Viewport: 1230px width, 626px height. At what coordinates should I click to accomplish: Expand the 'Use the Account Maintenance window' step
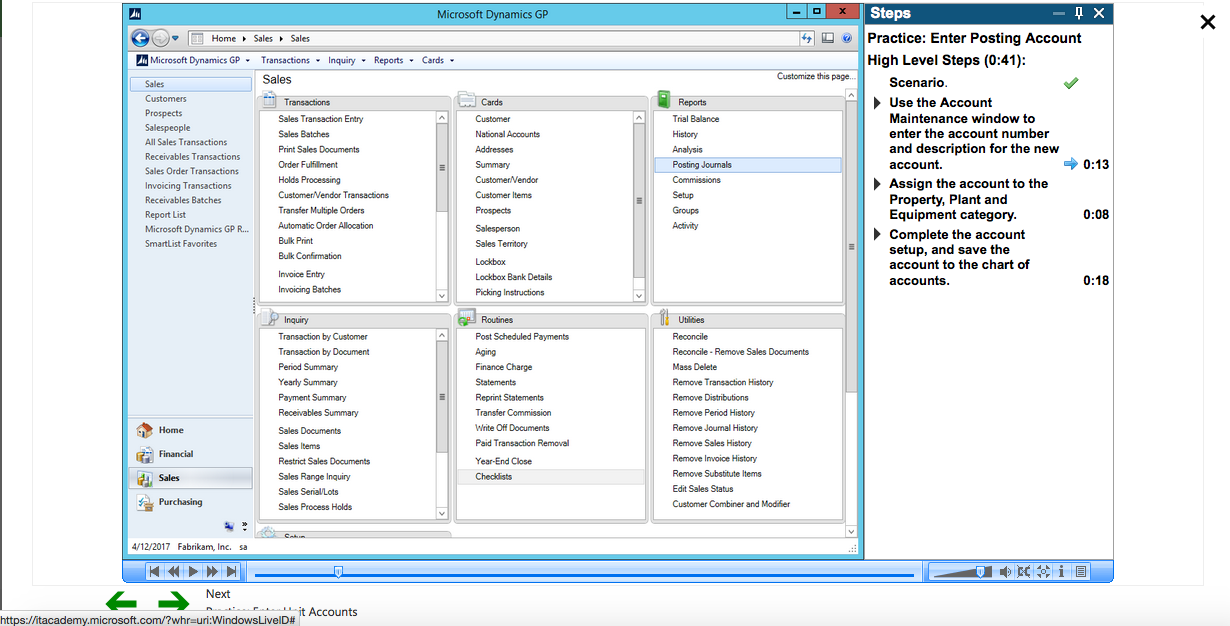point(878,103)
